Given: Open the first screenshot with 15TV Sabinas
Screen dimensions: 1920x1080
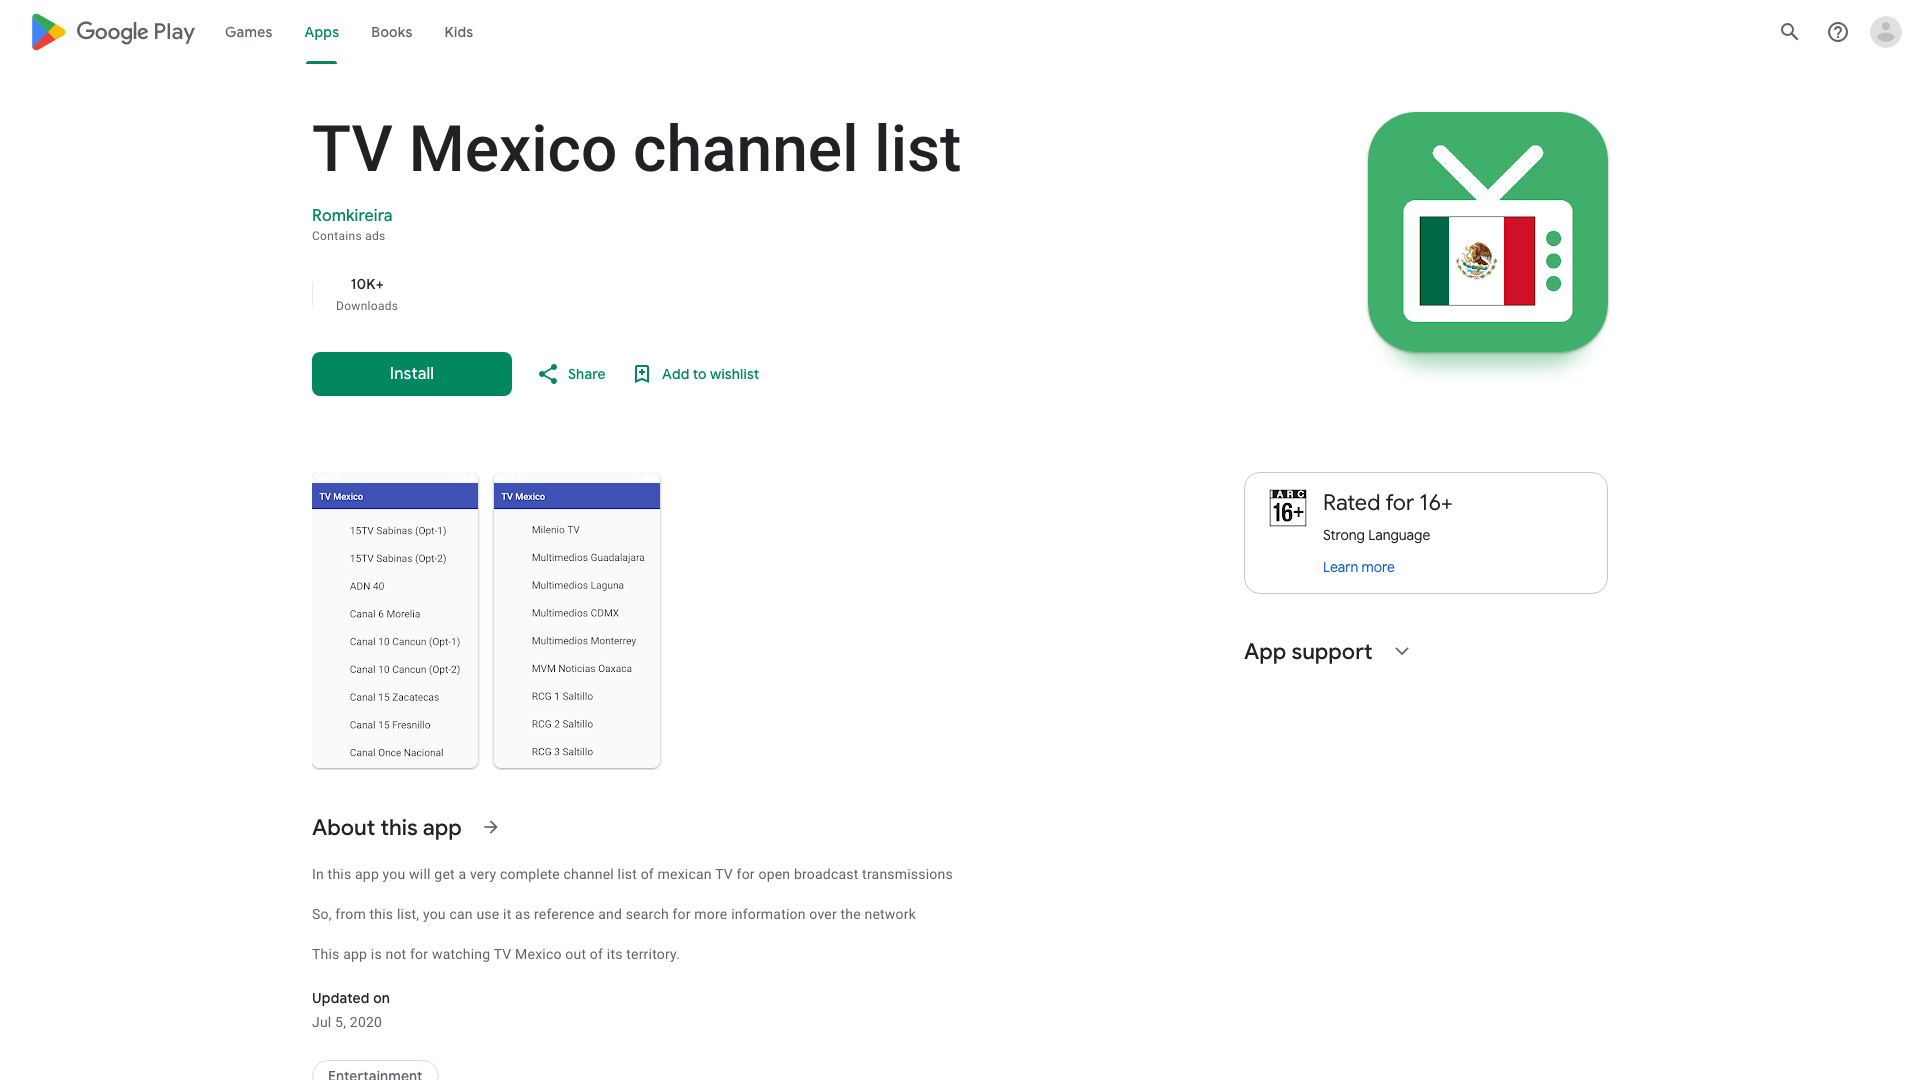Looking at the screenshot, I should [x=395, y=620].
